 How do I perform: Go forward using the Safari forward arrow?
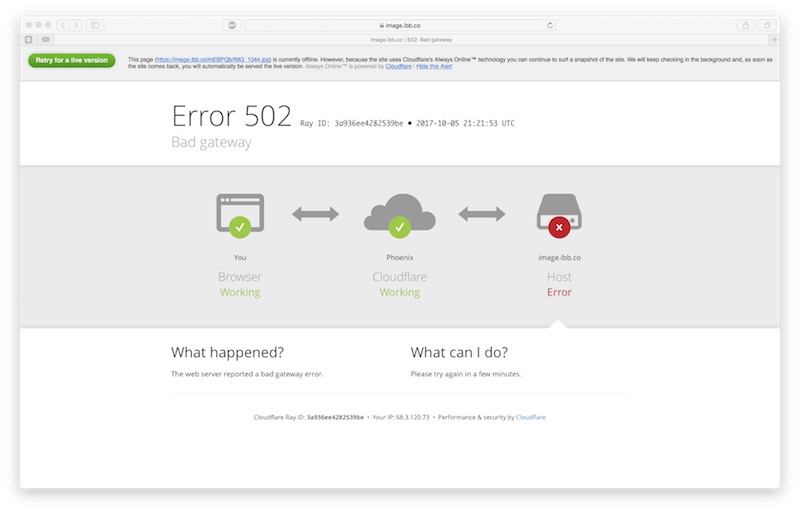click(x=76, y=25)
